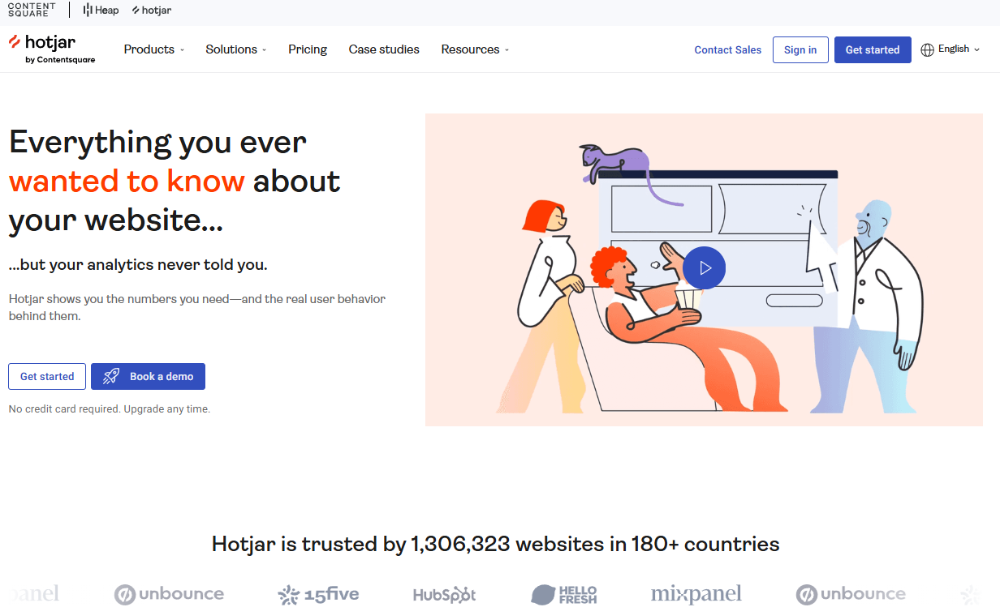Click the unbounce logo

coord(169,594)
